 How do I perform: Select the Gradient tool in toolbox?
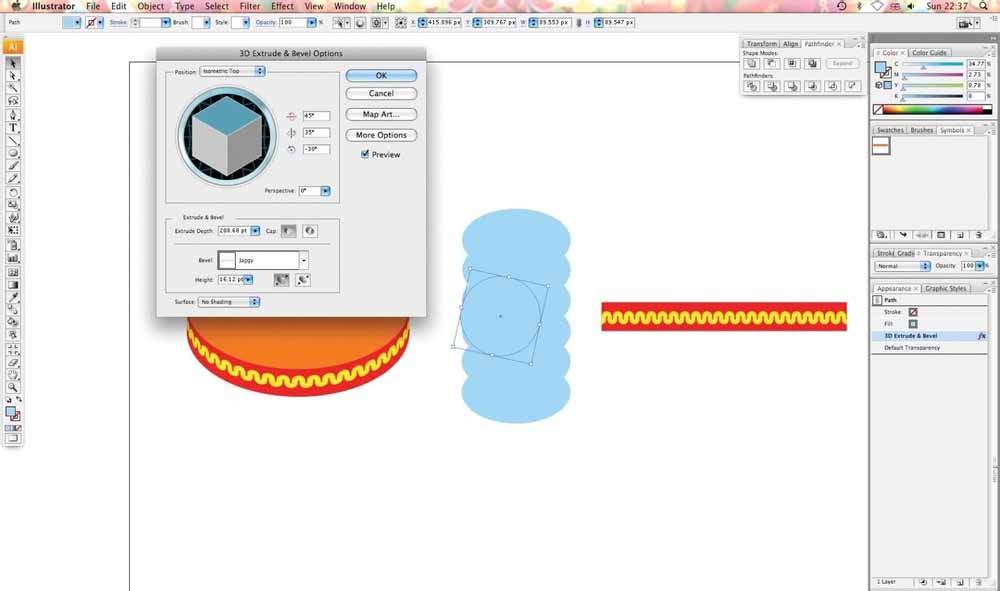pos(13,285)
